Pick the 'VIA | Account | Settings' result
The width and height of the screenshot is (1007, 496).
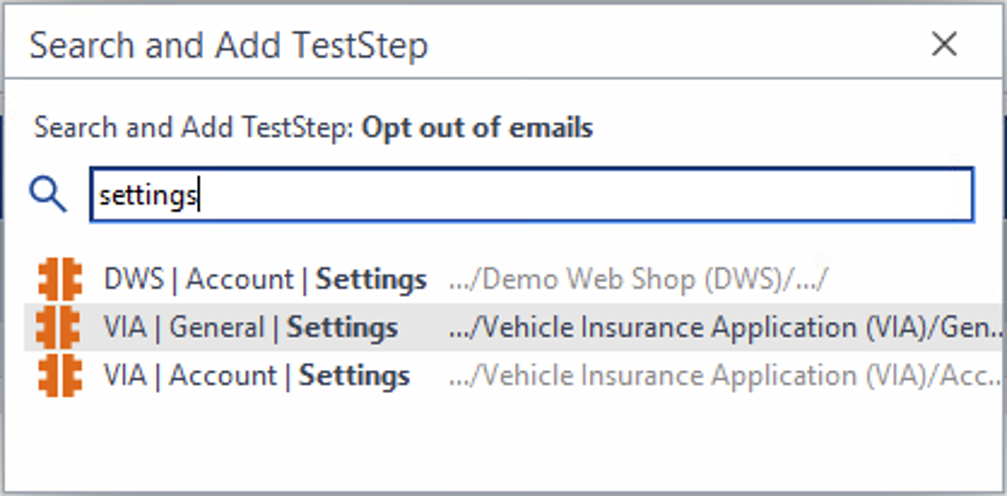256,376
